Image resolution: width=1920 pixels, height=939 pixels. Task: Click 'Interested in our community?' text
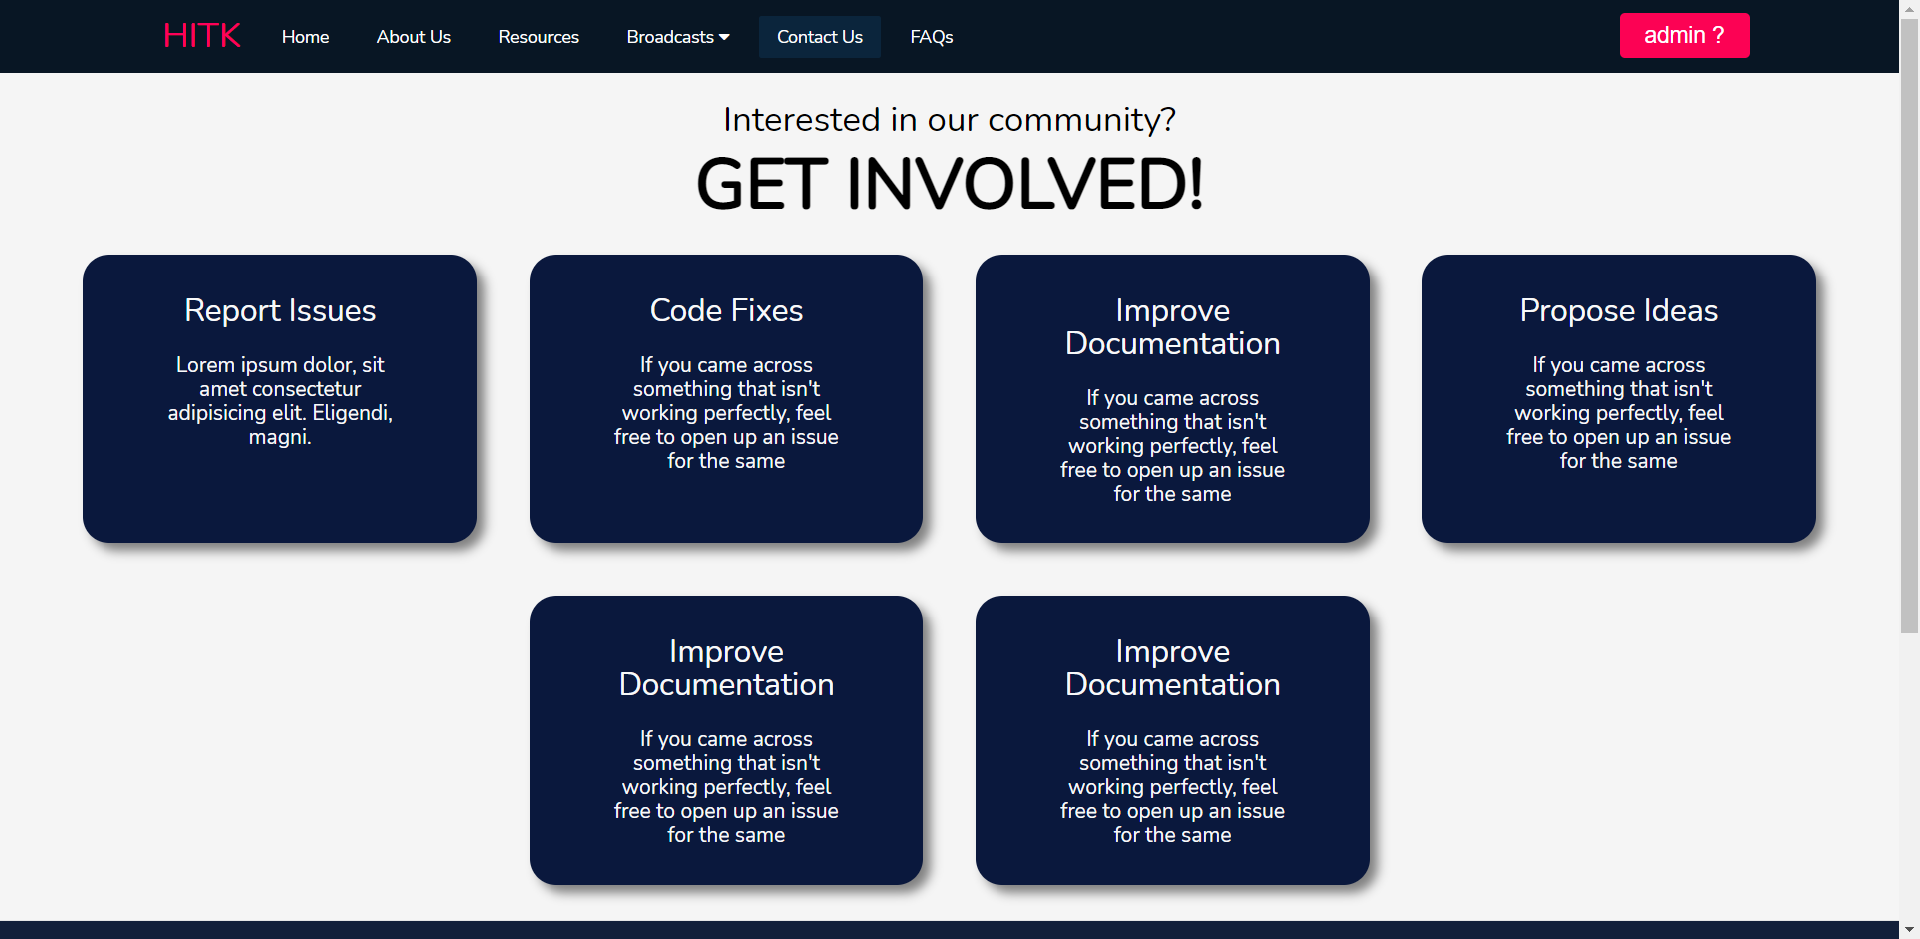click(x=949, y=120)
